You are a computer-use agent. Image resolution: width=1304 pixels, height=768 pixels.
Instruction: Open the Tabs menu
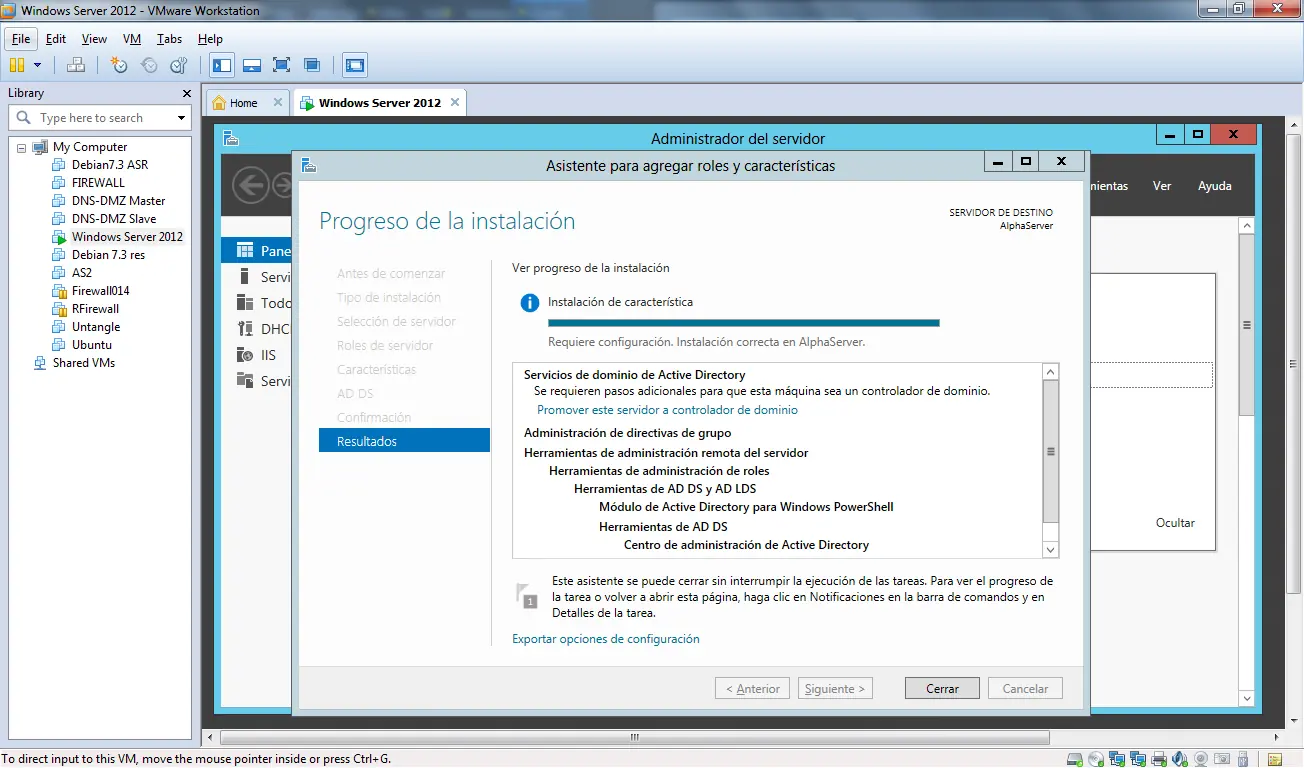click(x=169, y=39)
